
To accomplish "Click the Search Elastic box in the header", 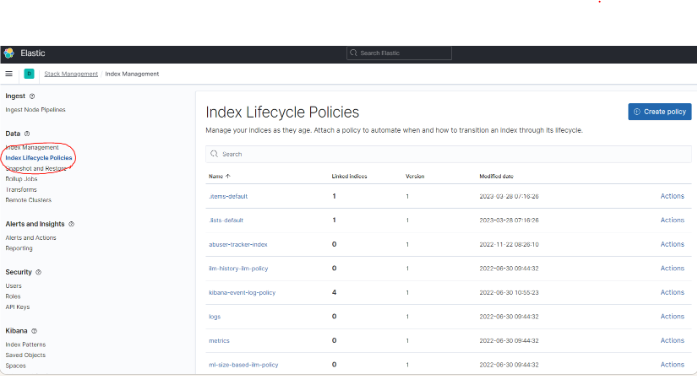I will 399,53.
